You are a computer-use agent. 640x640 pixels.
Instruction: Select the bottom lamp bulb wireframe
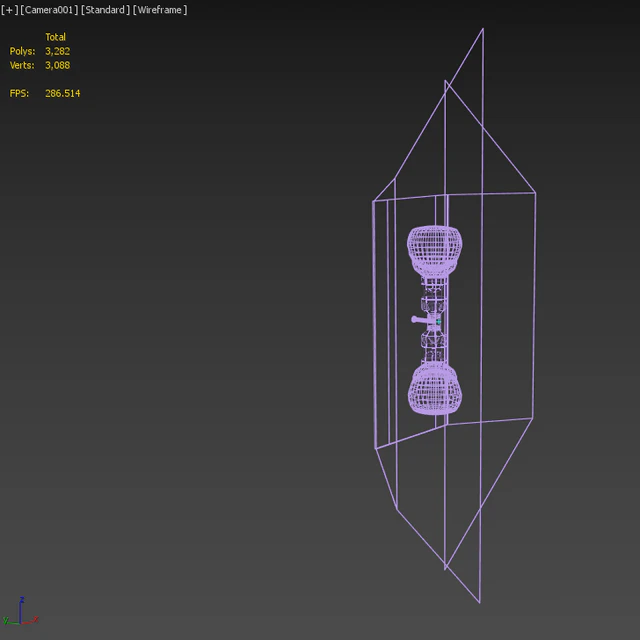click(435, 389)
